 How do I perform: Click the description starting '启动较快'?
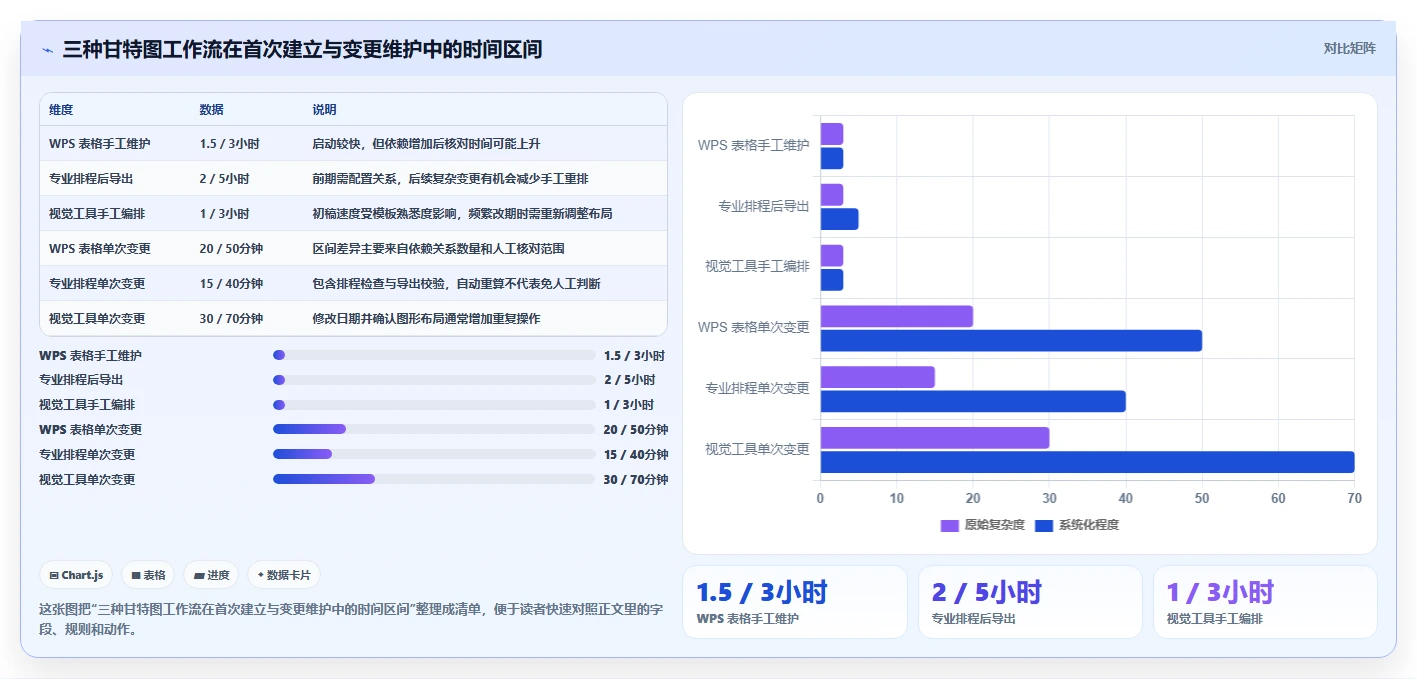point(426,144)
